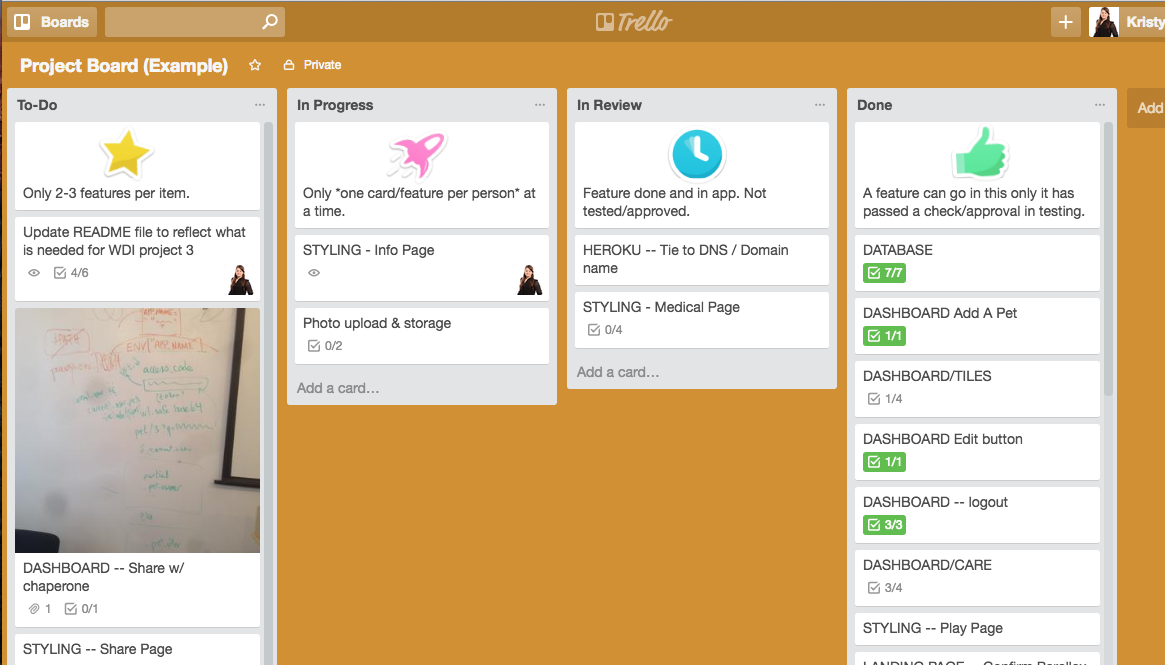Toggle watch on STYLING Info Page card
The image size is (1165, 665).
tap(313, 272)
